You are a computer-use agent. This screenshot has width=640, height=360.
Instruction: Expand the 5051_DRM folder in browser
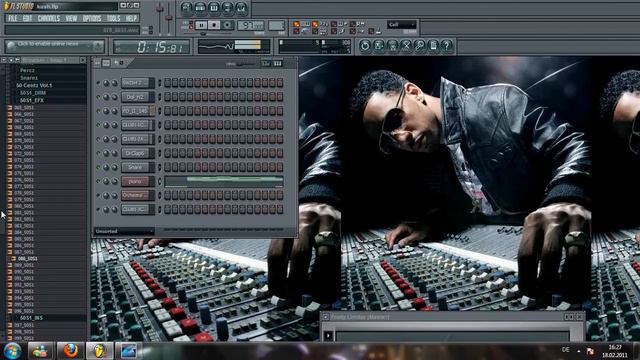click(33, 93)
